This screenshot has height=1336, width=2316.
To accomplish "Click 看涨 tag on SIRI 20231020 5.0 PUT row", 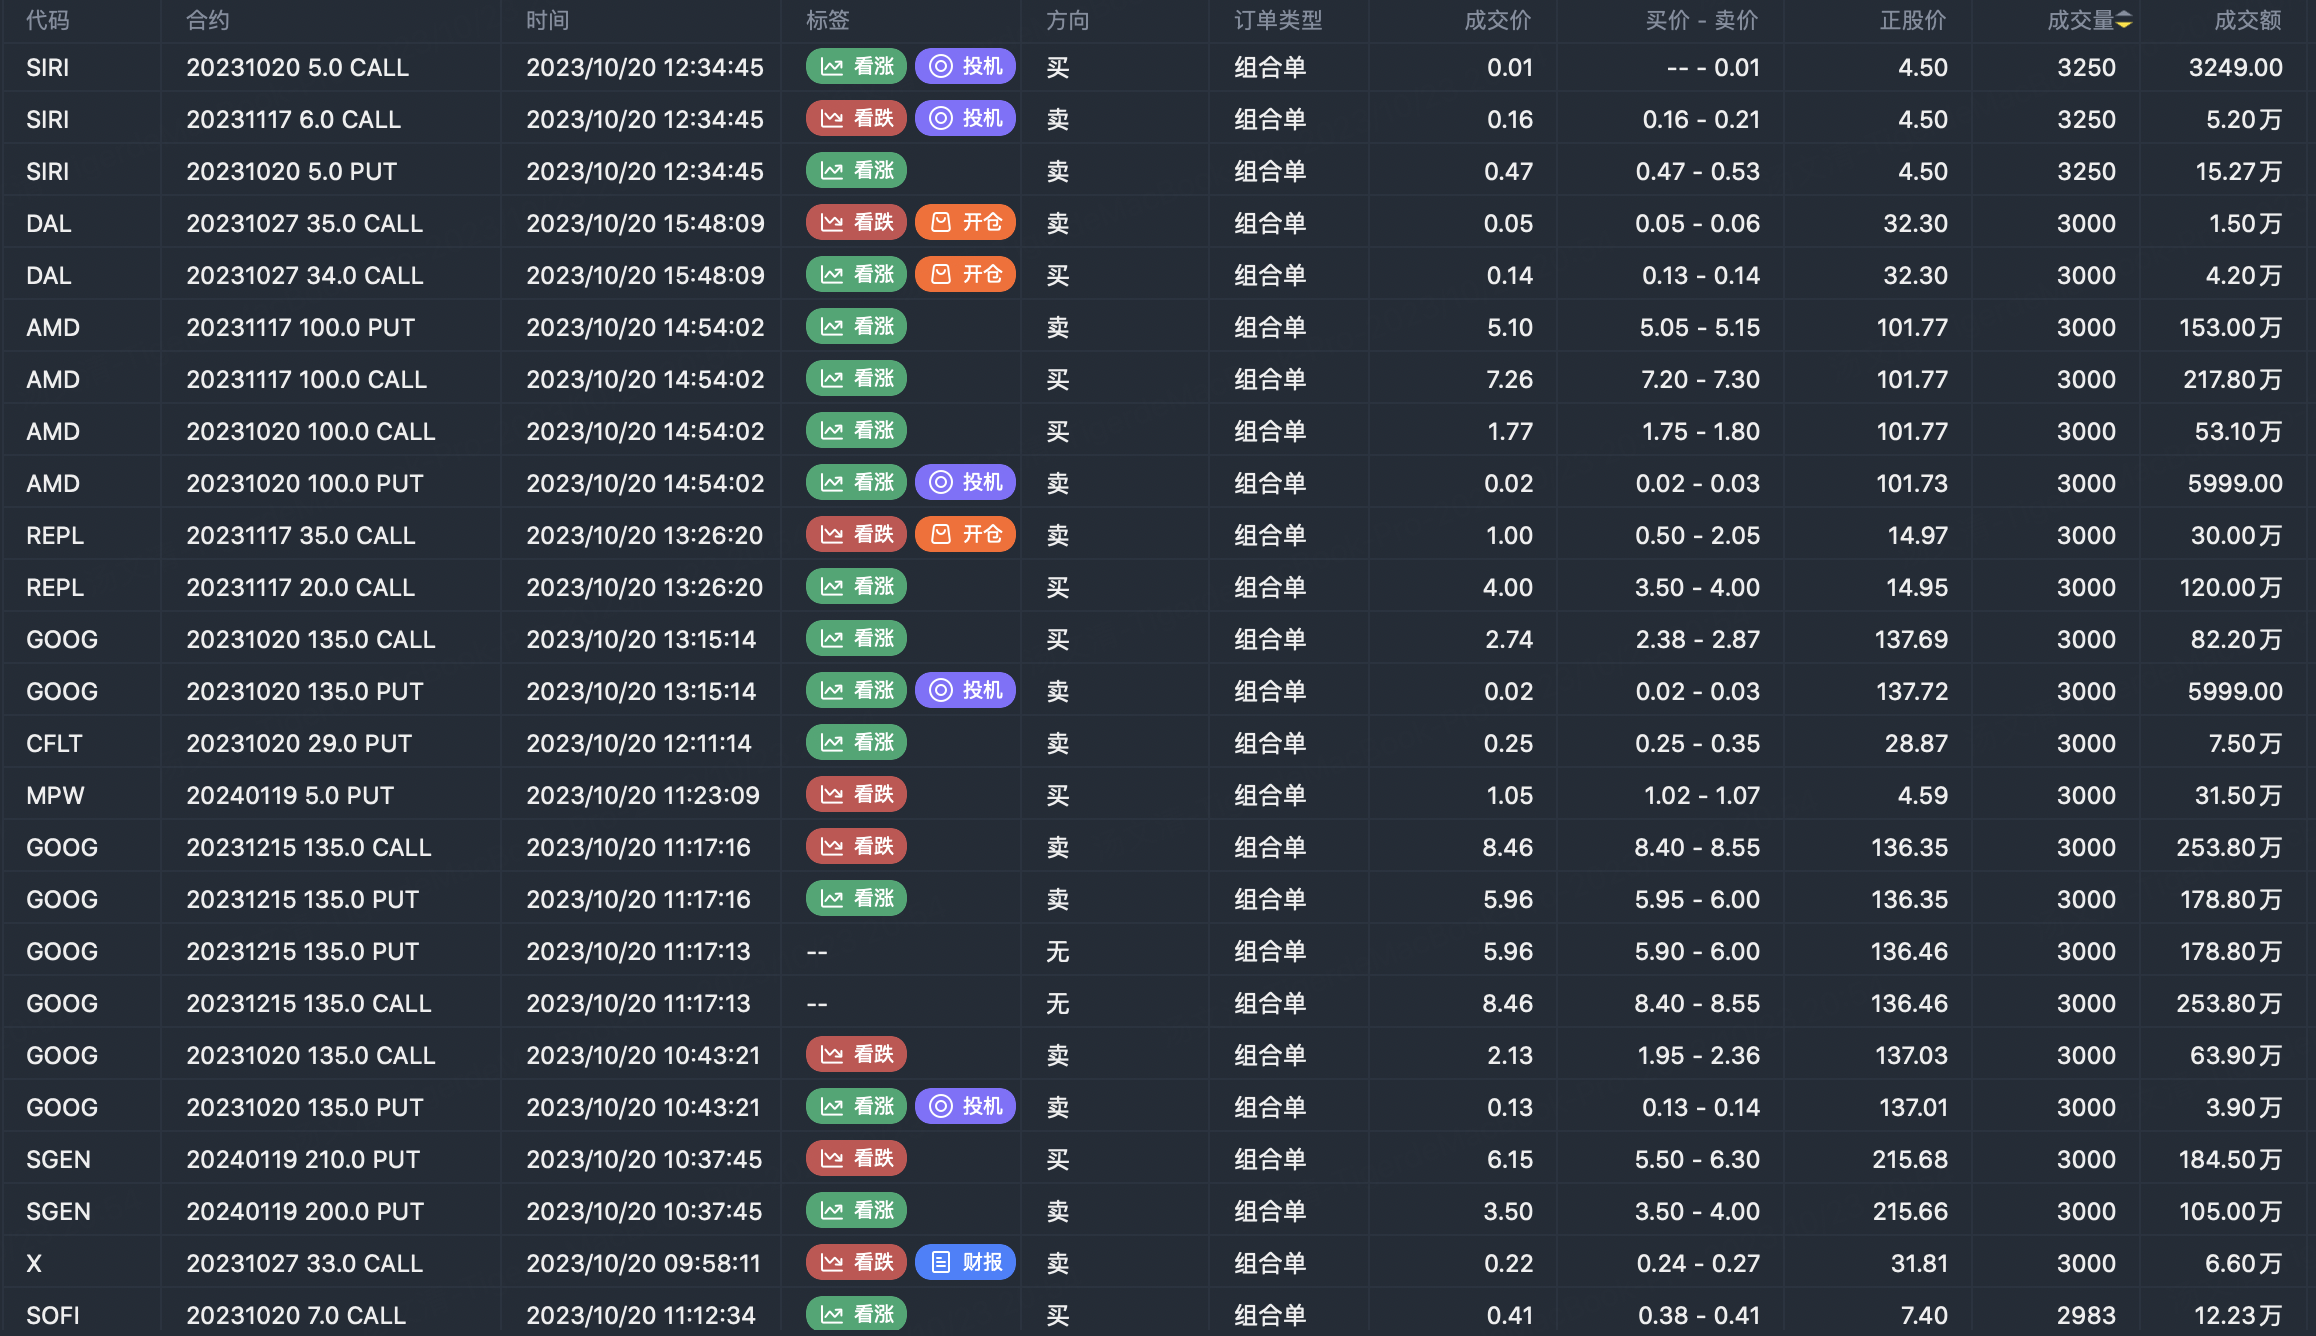I will (x=856, y=171).
